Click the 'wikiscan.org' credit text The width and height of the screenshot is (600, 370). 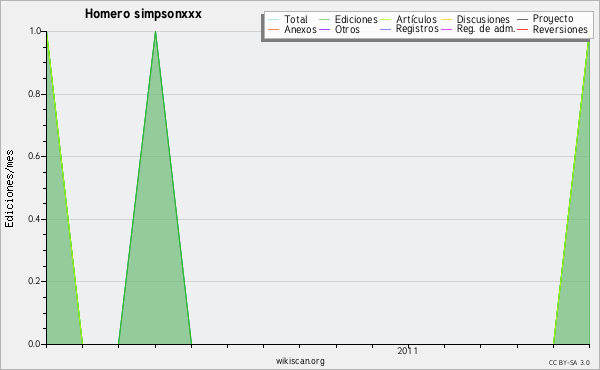300,361
